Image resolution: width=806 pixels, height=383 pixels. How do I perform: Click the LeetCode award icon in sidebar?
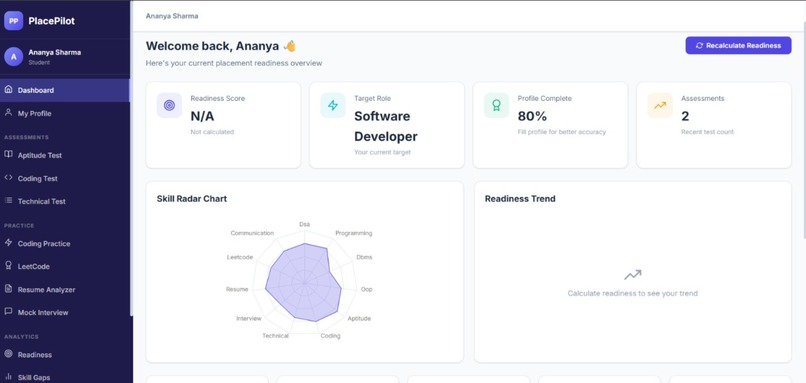(8, 266)
